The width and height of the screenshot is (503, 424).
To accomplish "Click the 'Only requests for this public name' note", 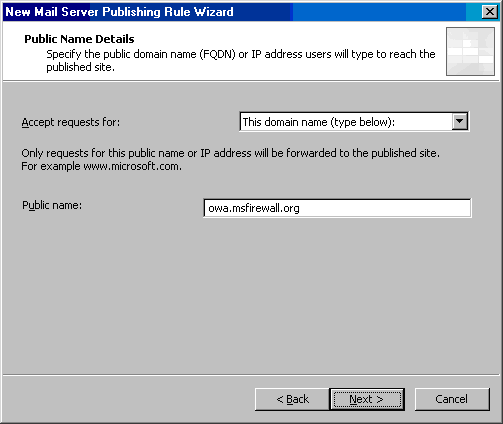I will (230, 153).
